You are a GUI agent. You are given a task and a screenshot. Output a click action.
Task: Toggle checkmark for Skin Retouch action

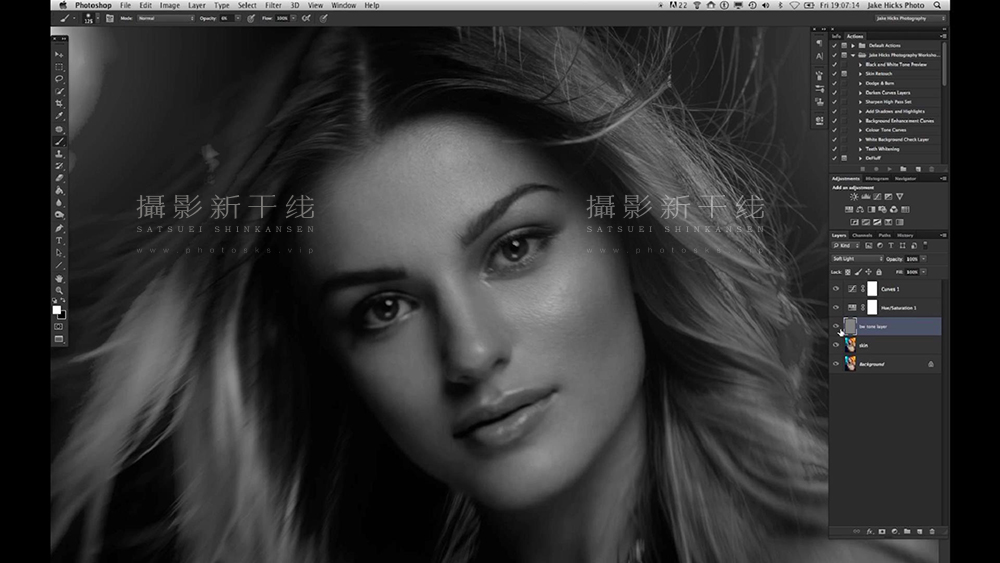tap(835, 73)
